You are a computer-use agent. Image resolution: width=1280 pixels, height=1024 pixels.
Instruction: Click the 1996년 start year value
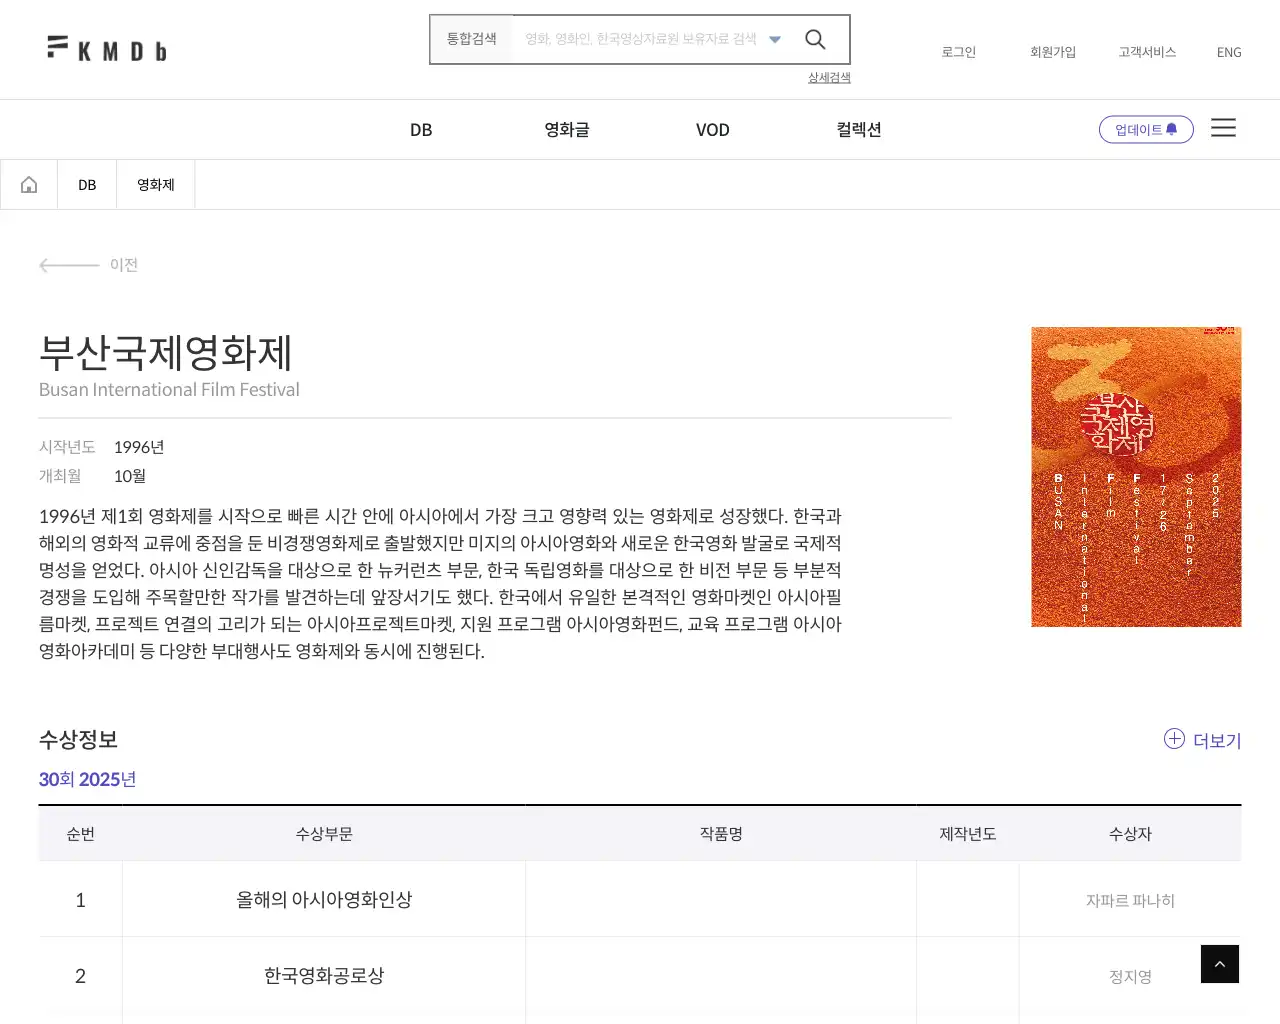click(x=139, y=447)
